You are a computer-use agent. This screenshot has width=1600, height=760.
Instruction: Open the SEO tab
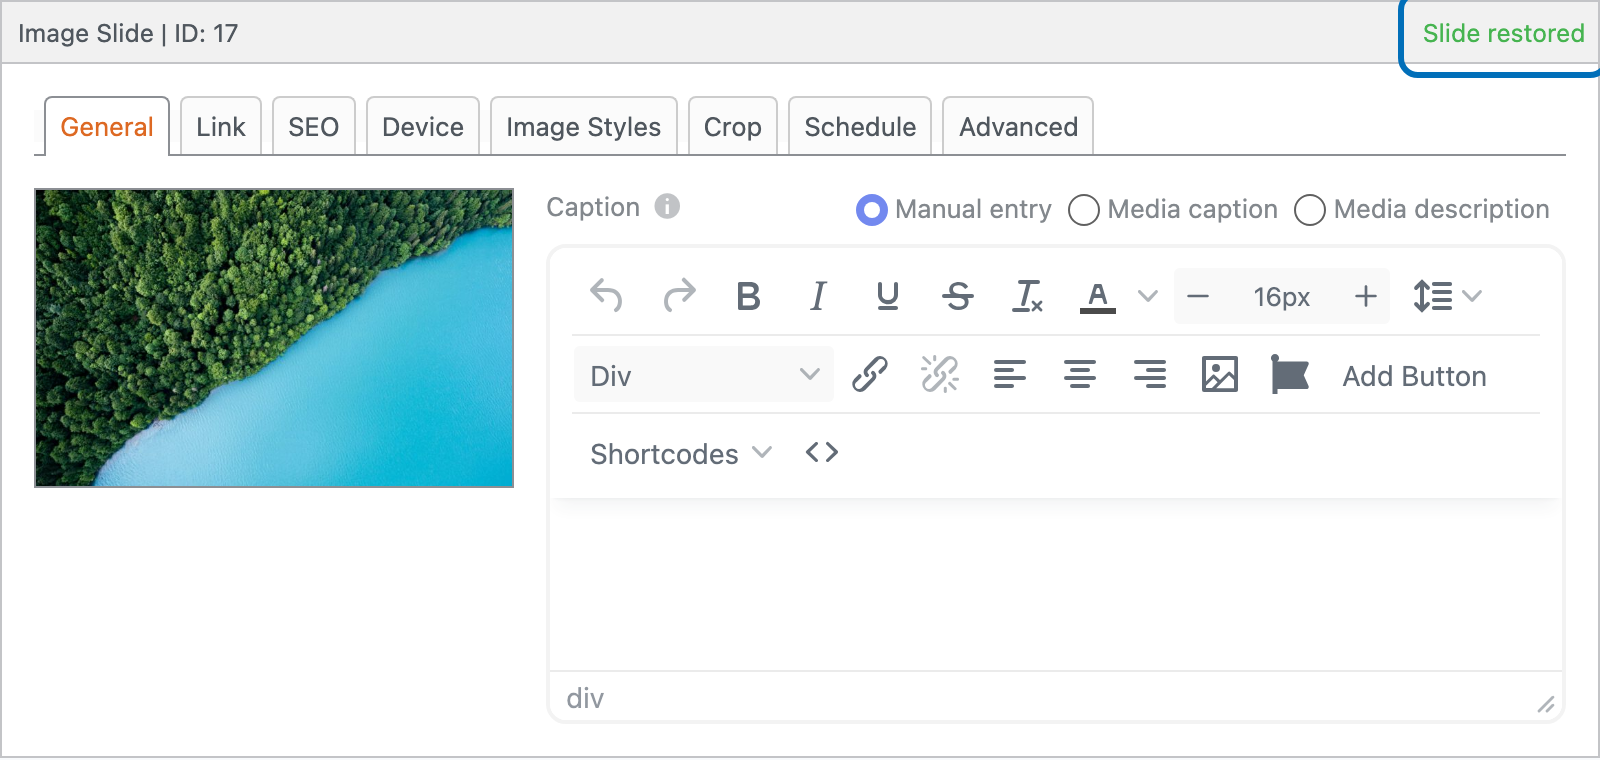[x=314, y=127]
